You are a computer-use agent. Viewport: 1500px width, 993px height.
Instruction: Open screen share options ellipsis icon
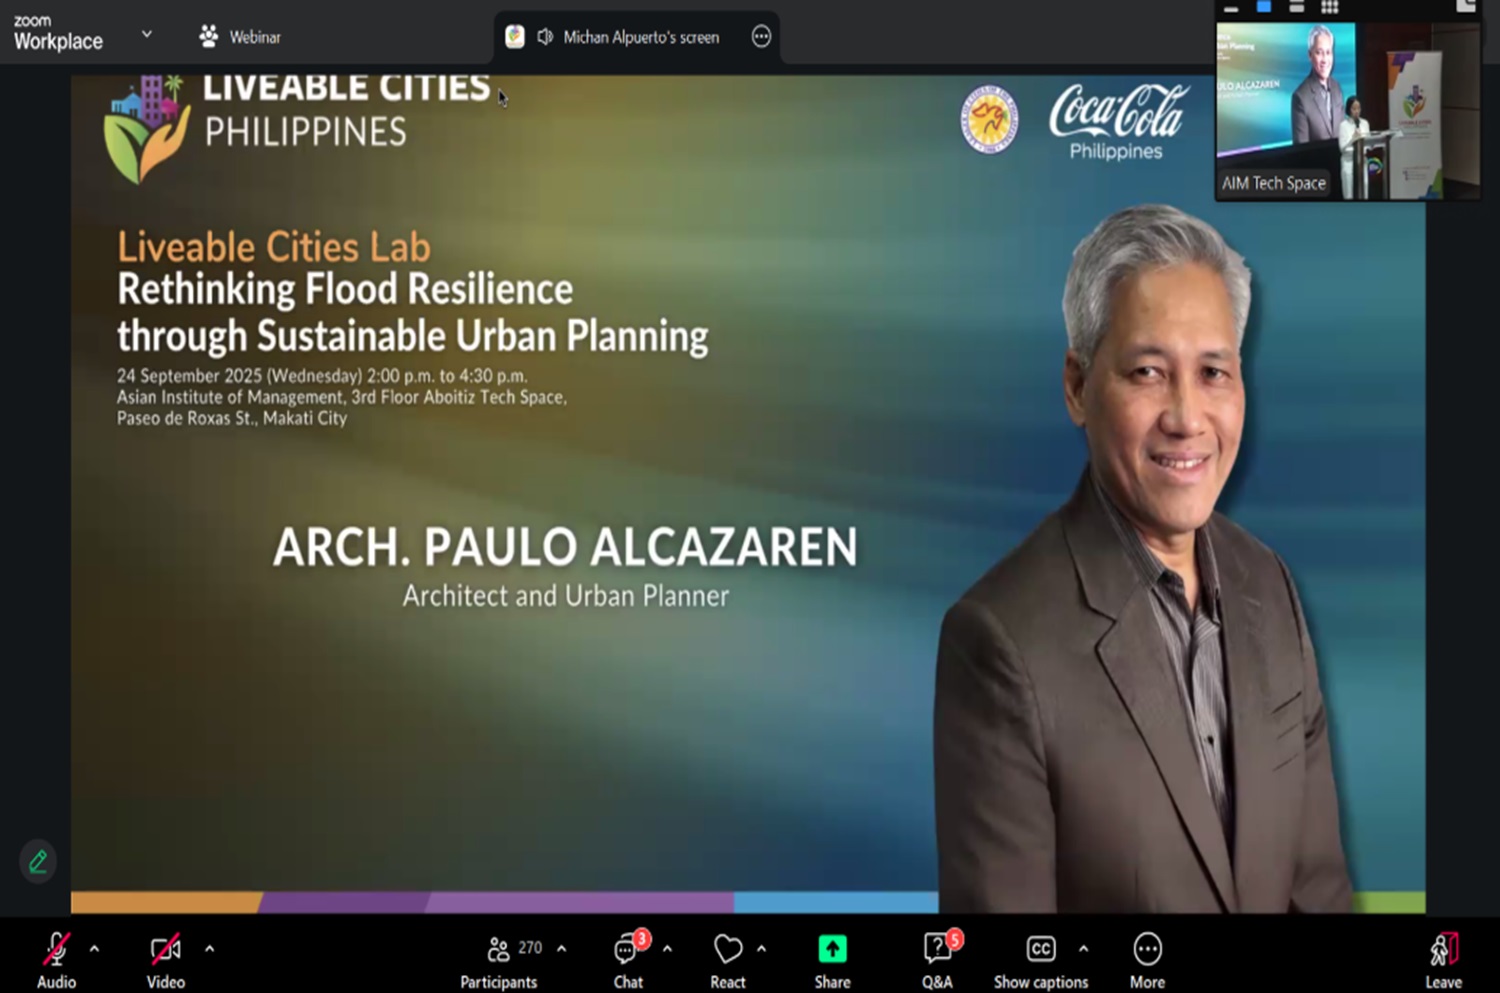pyautogui.click(x=761, y=37)
